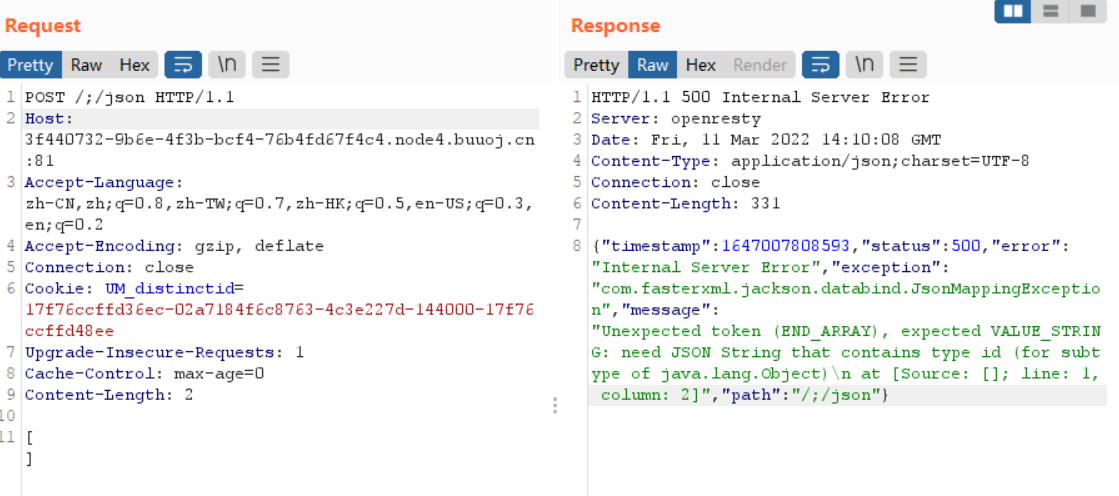Select the Render tab in Response
The width and height of the screenshot is (1119, 496).
point(760,65)
